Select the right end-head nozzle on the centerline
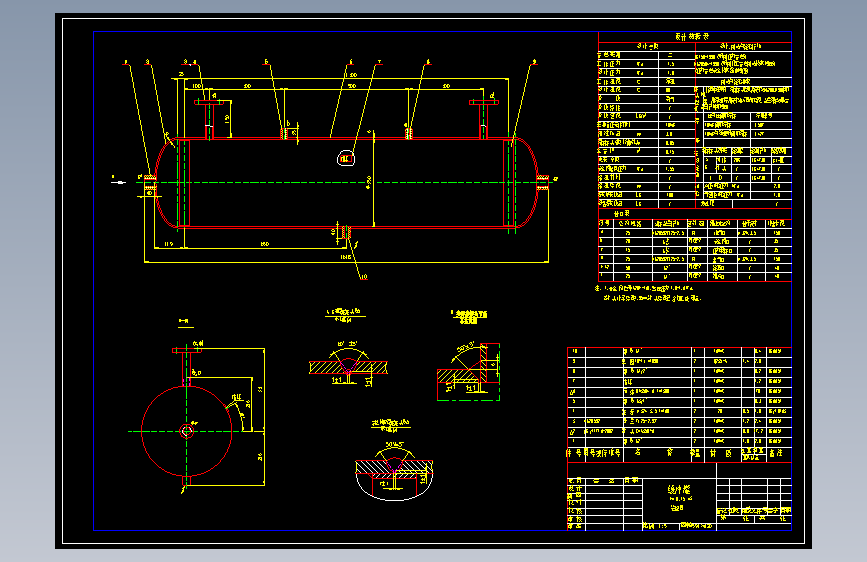 pos(542,183)
